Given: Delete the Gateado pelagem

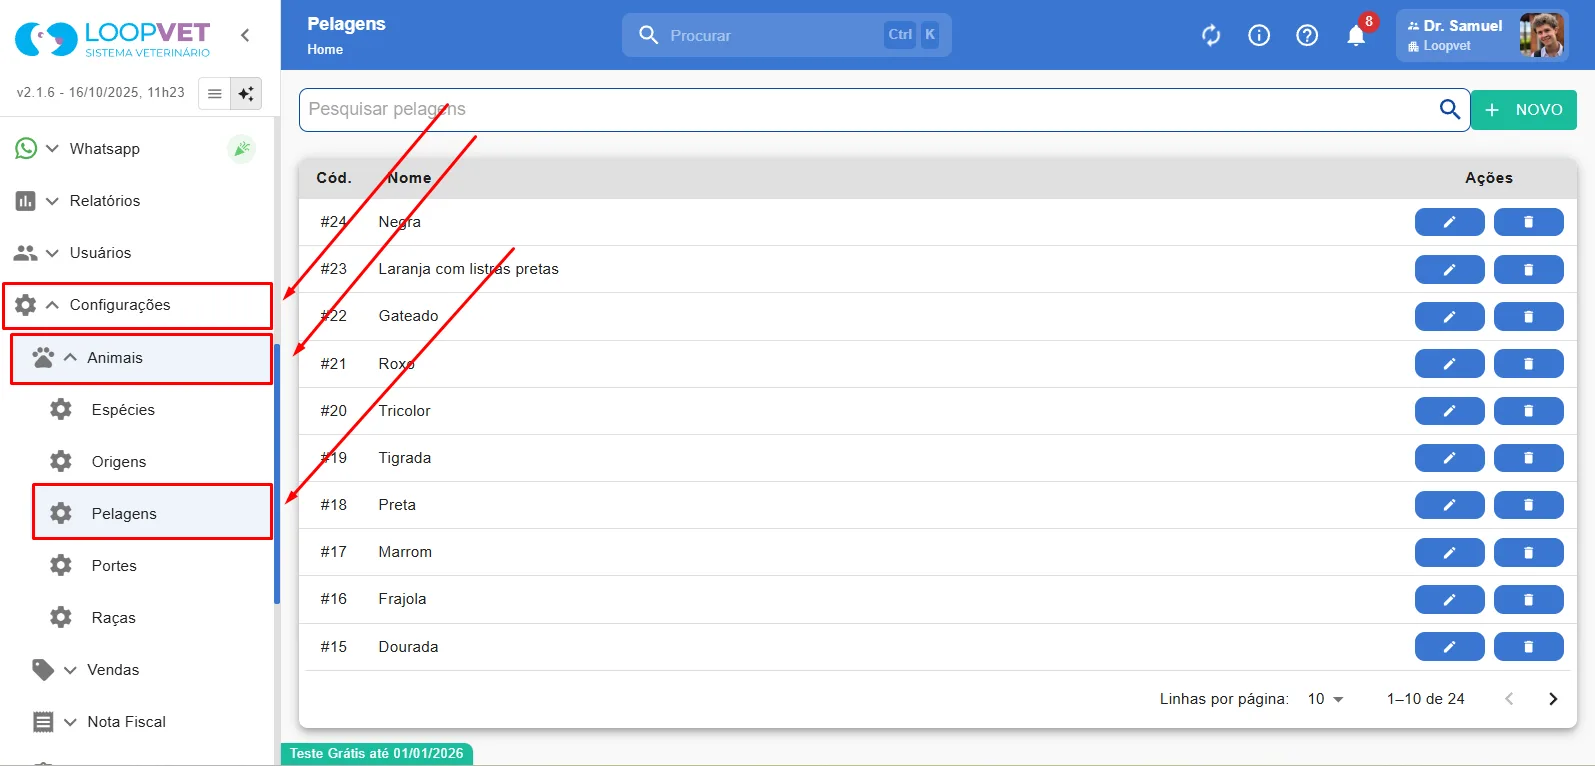Looking at the screenshot, I should 1528,316.
